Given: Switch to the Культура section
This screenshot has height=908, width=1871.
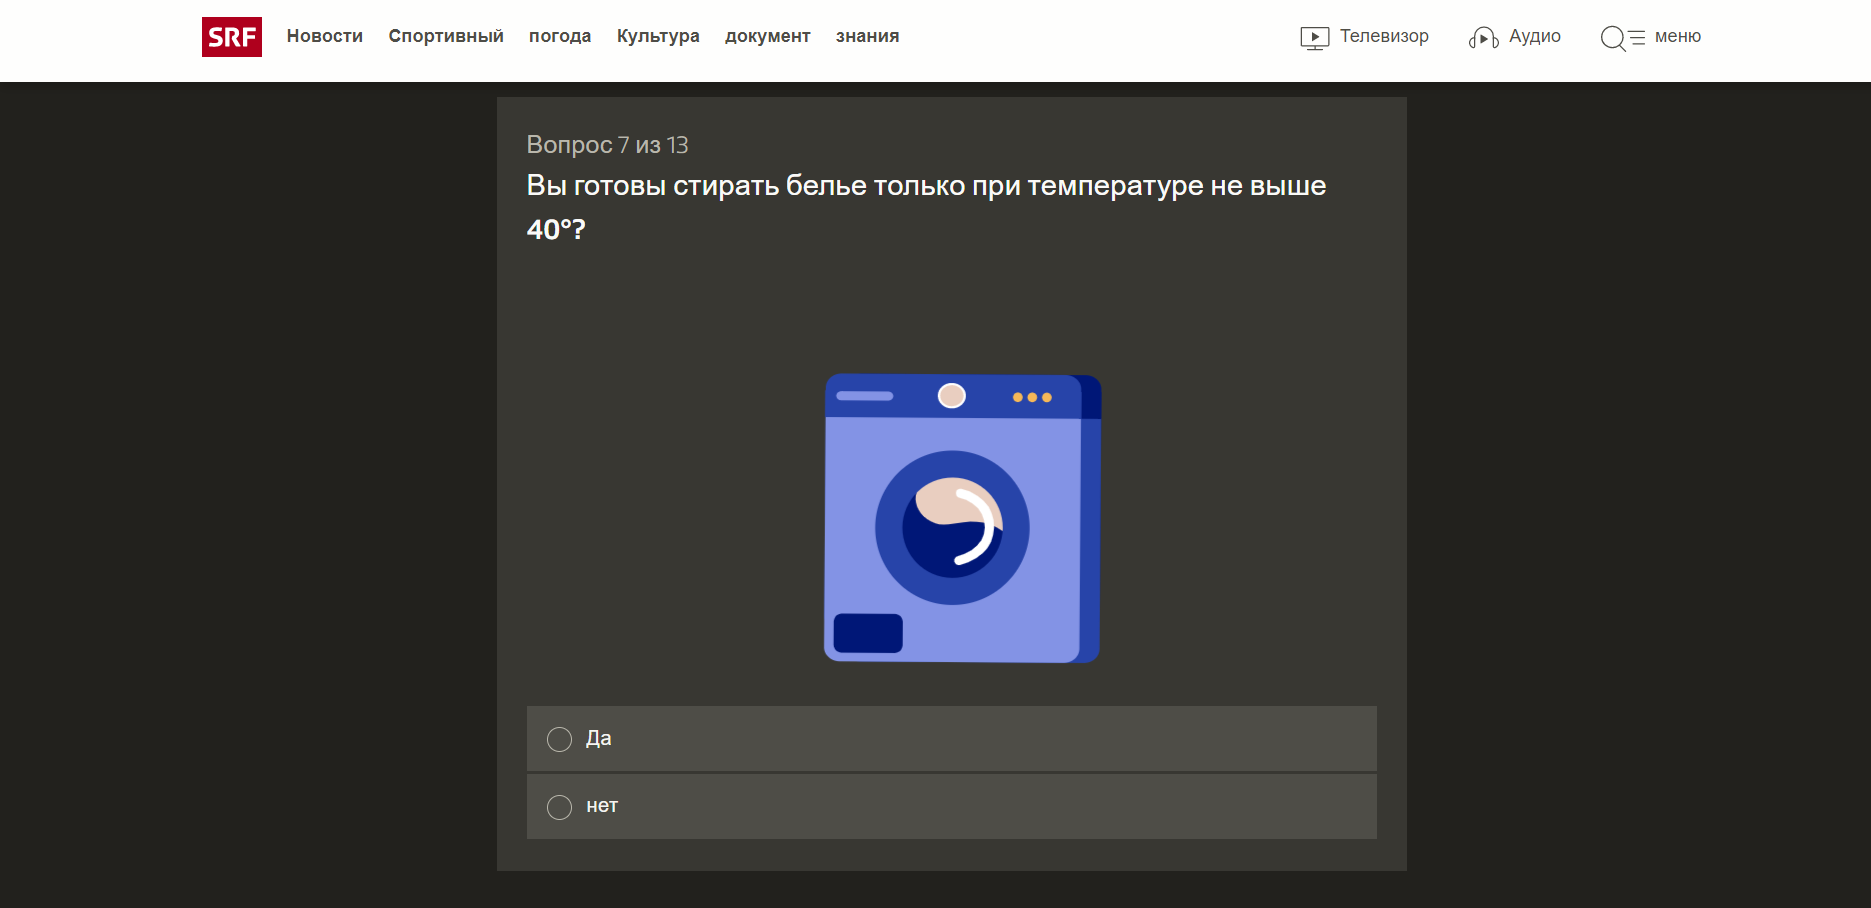Looking at the screenshot, I should (x=657, y=36).
